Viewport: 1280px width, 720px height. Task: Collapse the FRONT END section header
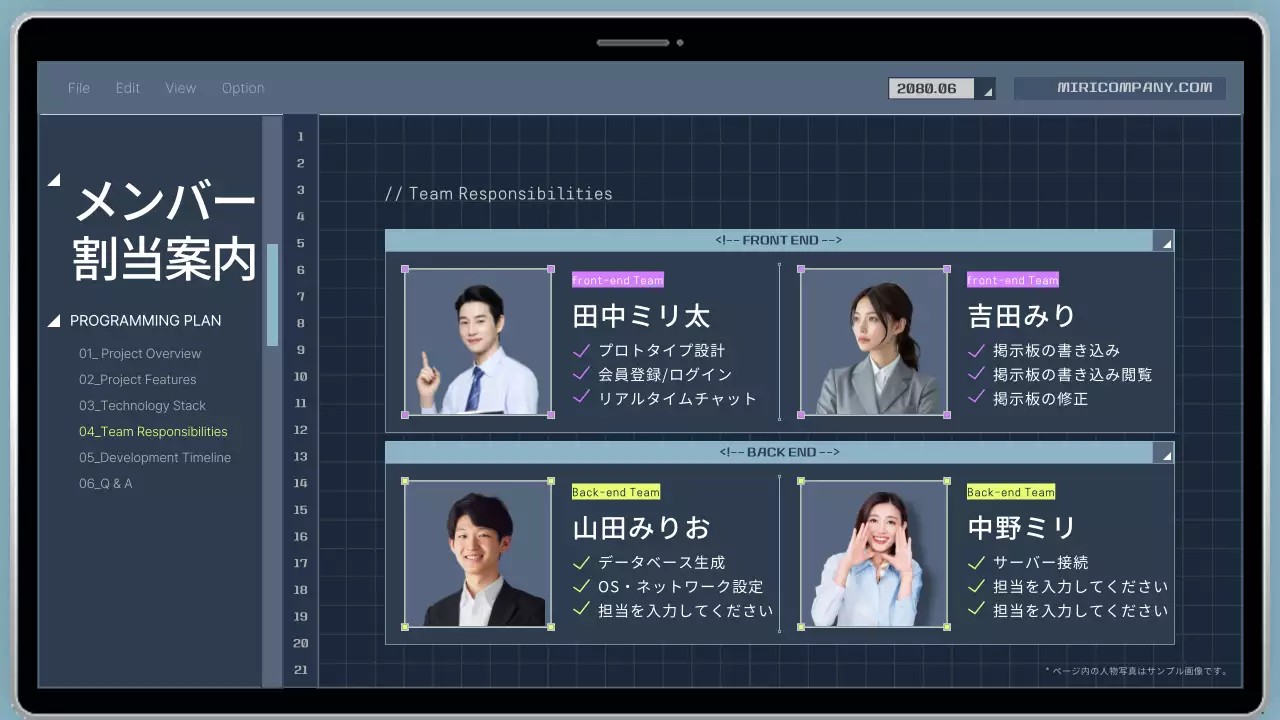tap(780, 240)
